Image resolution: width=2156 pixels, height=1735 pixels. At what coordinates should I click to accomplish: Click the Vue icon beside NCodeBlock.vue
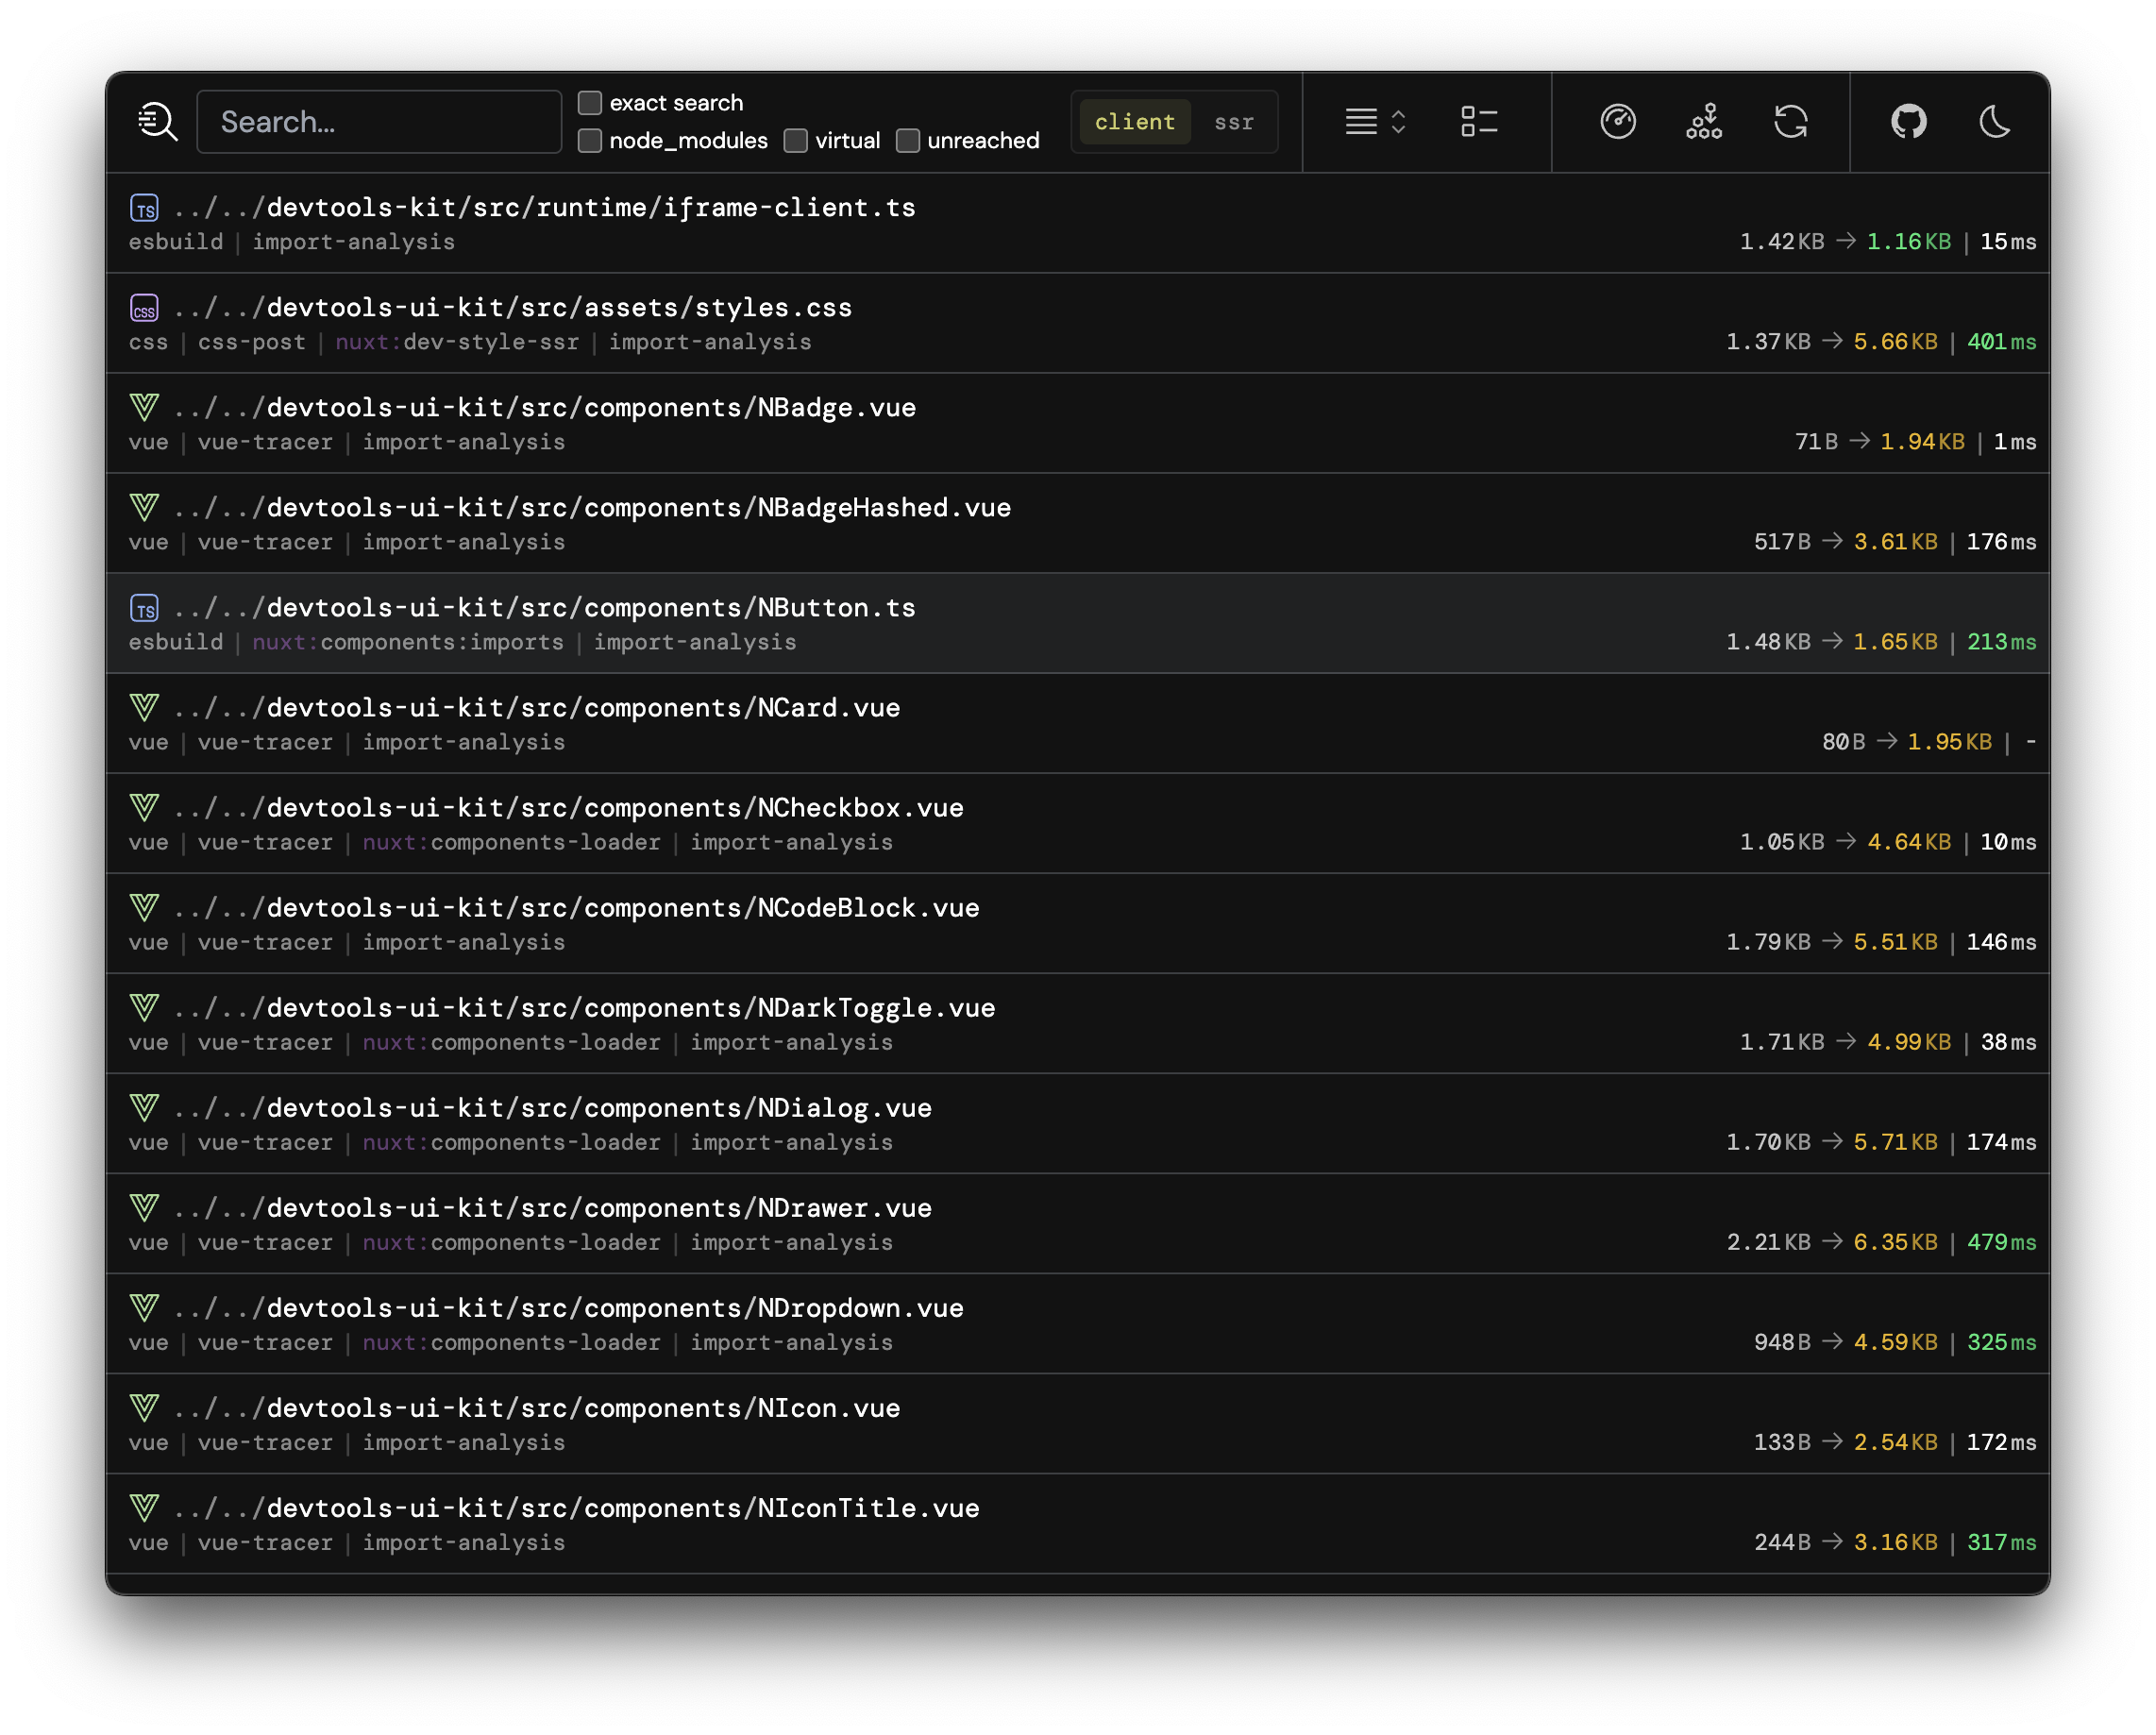[x=145, y=908]
